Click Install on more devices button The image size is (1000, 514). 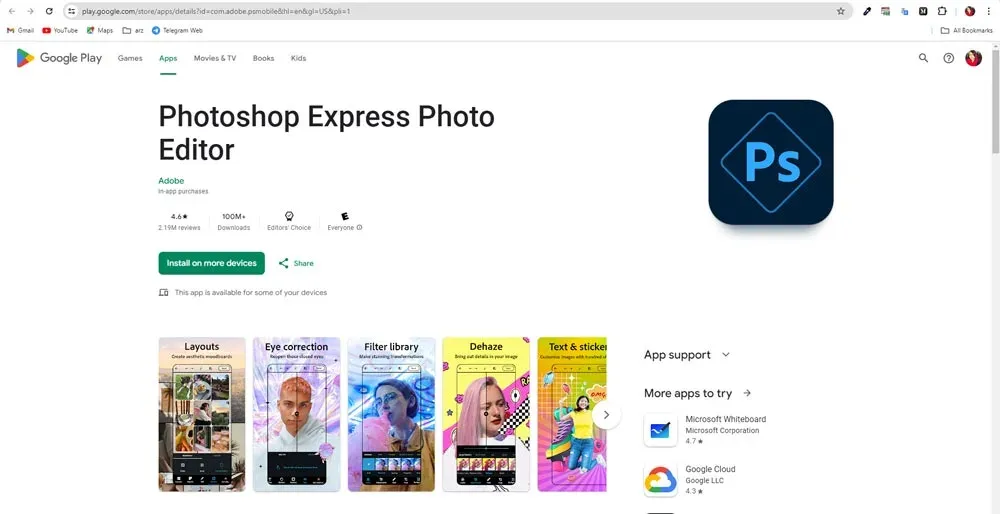(x=212, y=263)
